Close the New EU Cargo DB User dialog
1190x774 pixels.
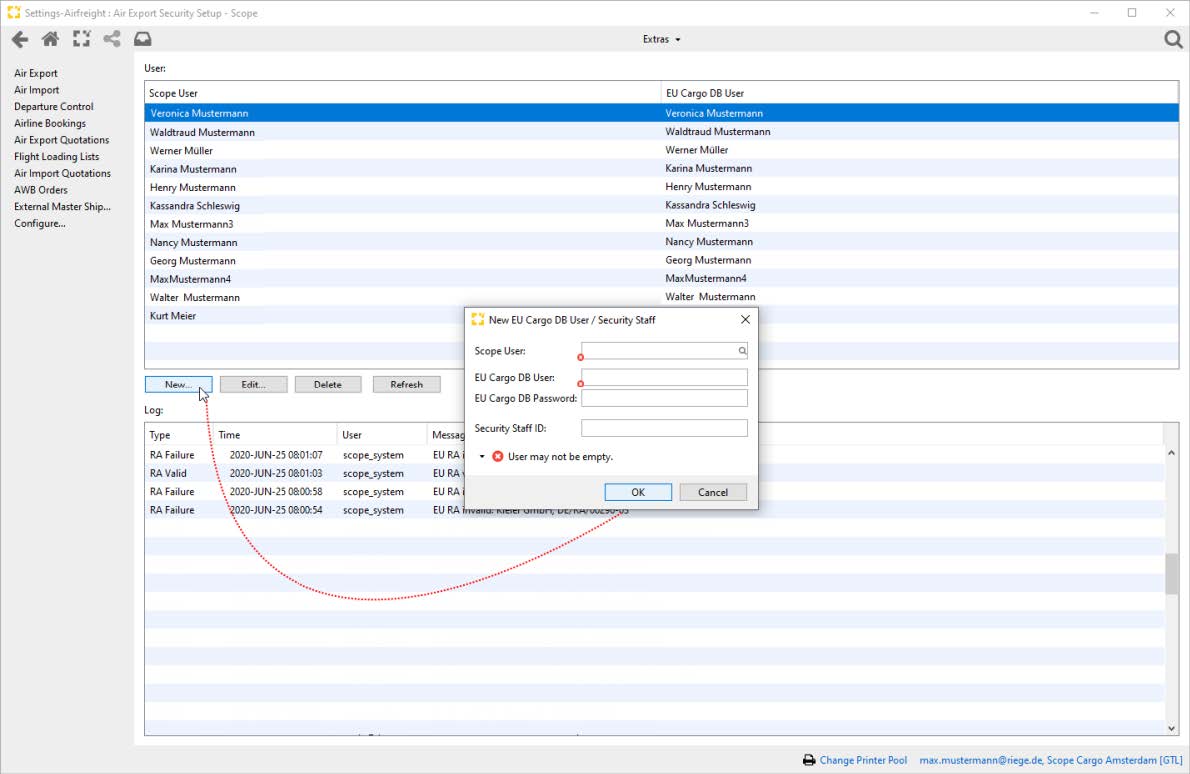coord(745,319)
